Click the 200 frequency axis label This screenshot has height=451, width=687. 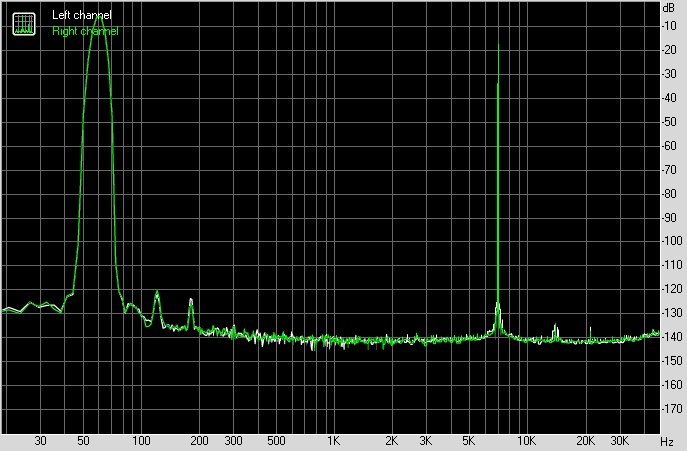[x=199, y=441]
